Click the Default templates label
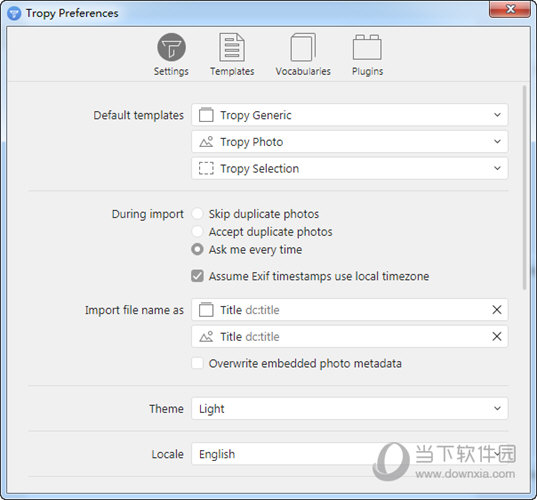The width and height of the screenshot is (537, 500). 138,115
